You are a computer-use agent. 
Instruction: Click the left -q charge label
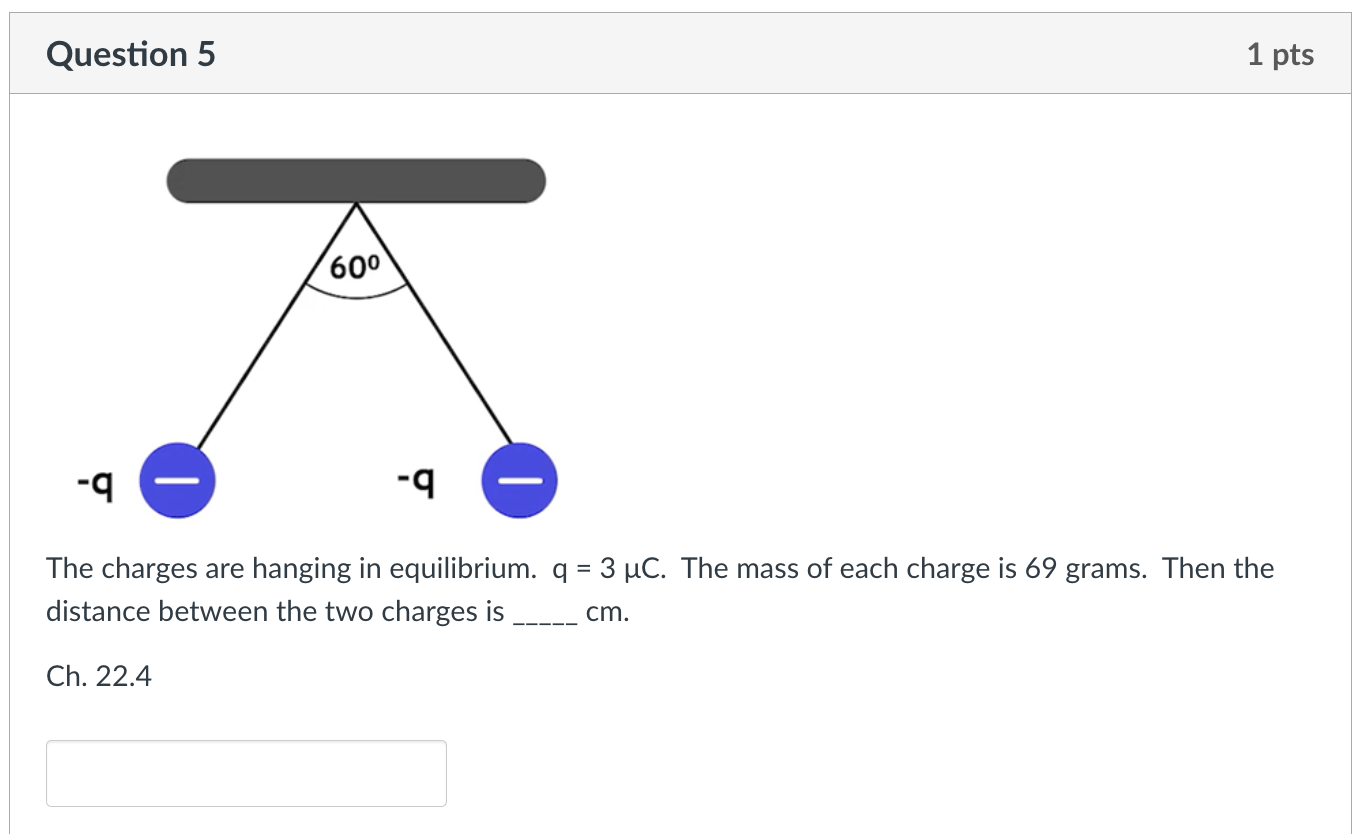pos(96,481)
